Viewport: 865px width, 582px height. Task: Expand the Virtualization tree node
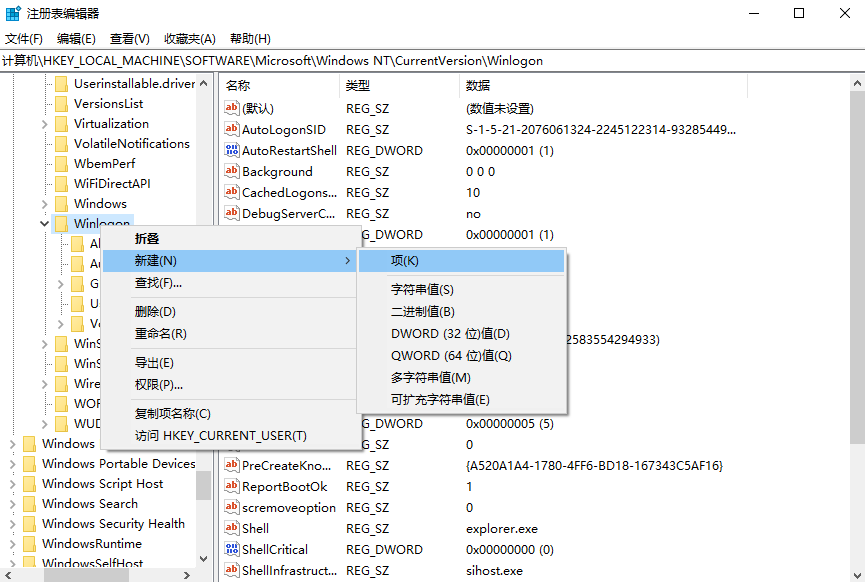click(x=44, y=124)
